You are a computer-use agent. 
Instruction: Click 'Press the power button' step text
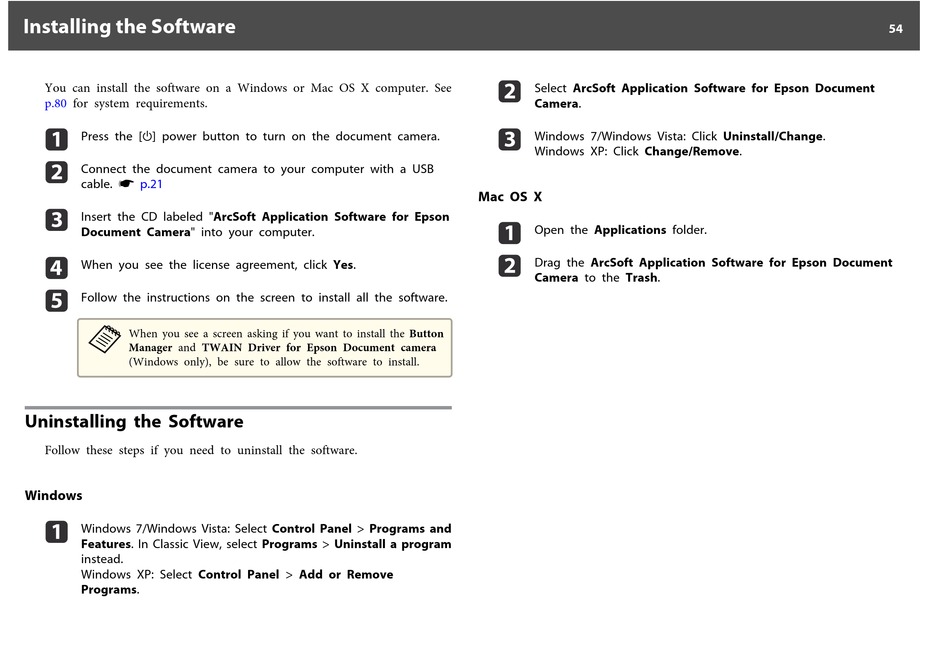point(260,136)
